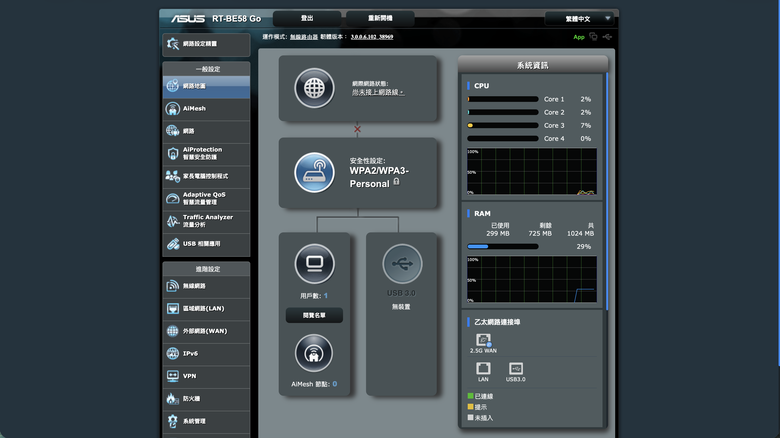Click the green App link
The width and height of the screenshot is (780, 438).
click(579, 37)
